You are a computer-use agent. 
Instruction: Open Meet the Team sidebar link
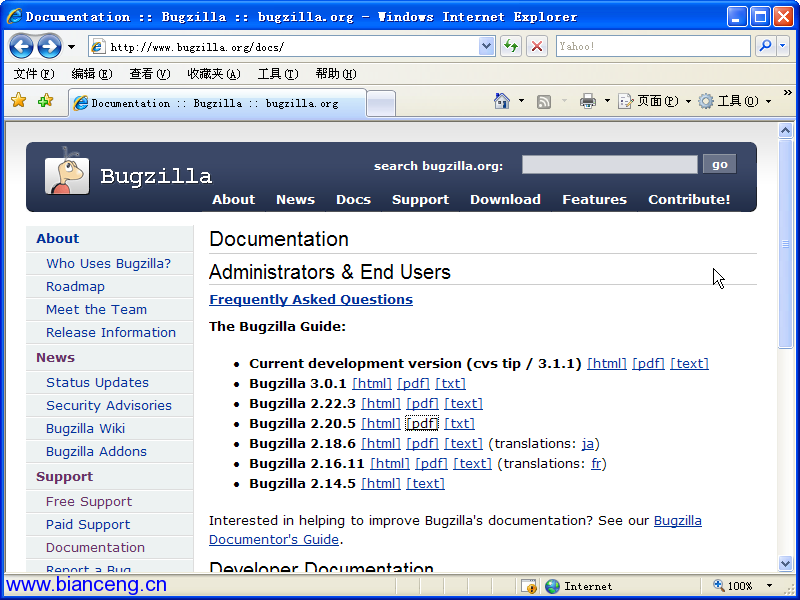(x=96, y=310)
